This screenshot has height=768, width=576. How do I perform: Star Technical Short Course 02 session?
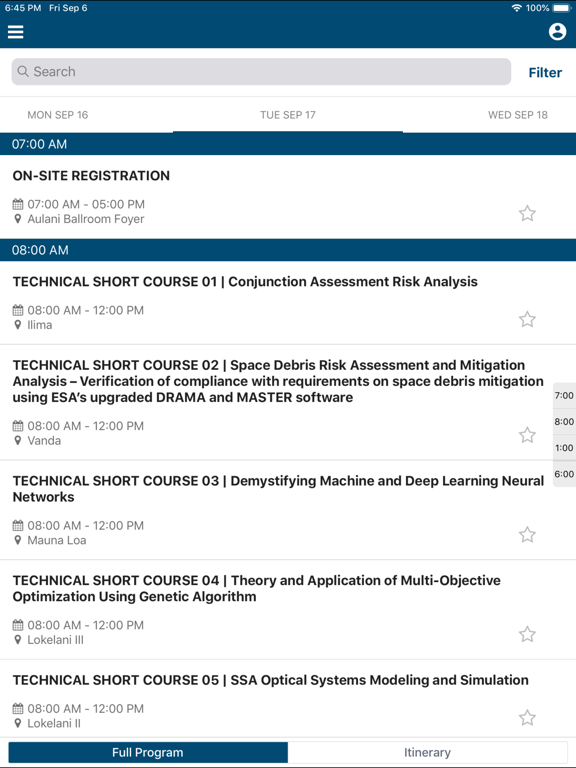528,434
